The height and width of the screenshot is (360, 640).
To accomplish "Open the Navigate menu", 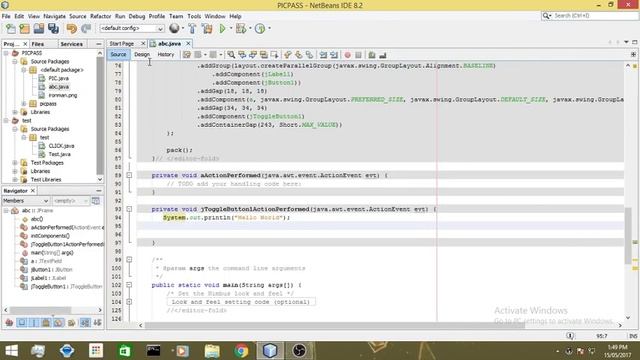I will (x=54, y=16).
